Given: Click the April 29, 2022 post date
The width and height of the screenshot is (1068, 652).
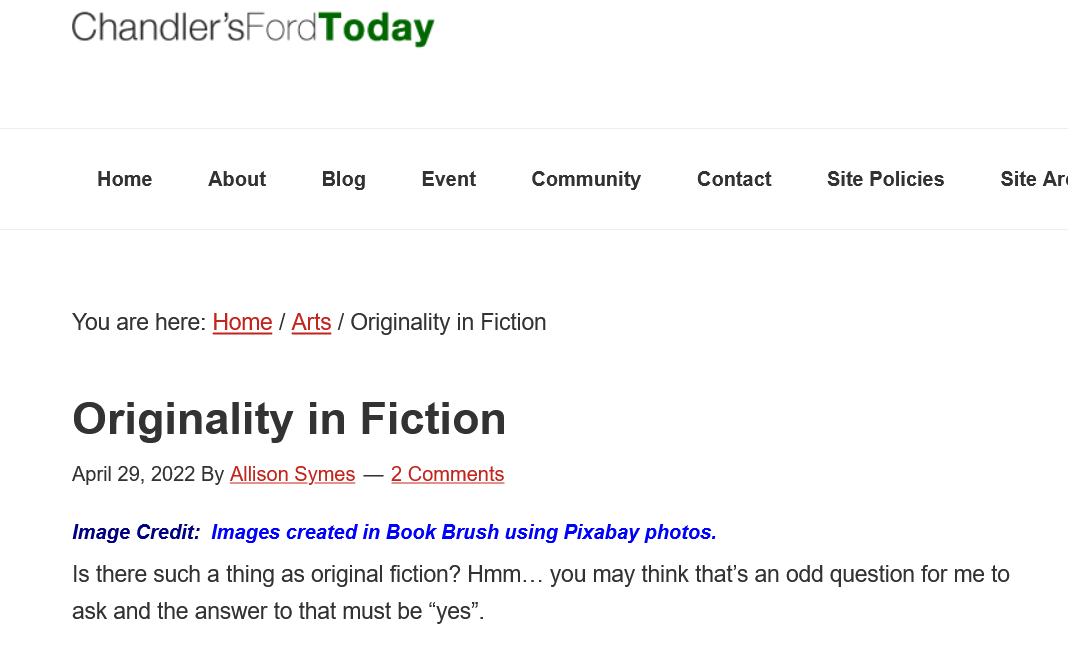Looking at the screenshot, I should 133,474.
